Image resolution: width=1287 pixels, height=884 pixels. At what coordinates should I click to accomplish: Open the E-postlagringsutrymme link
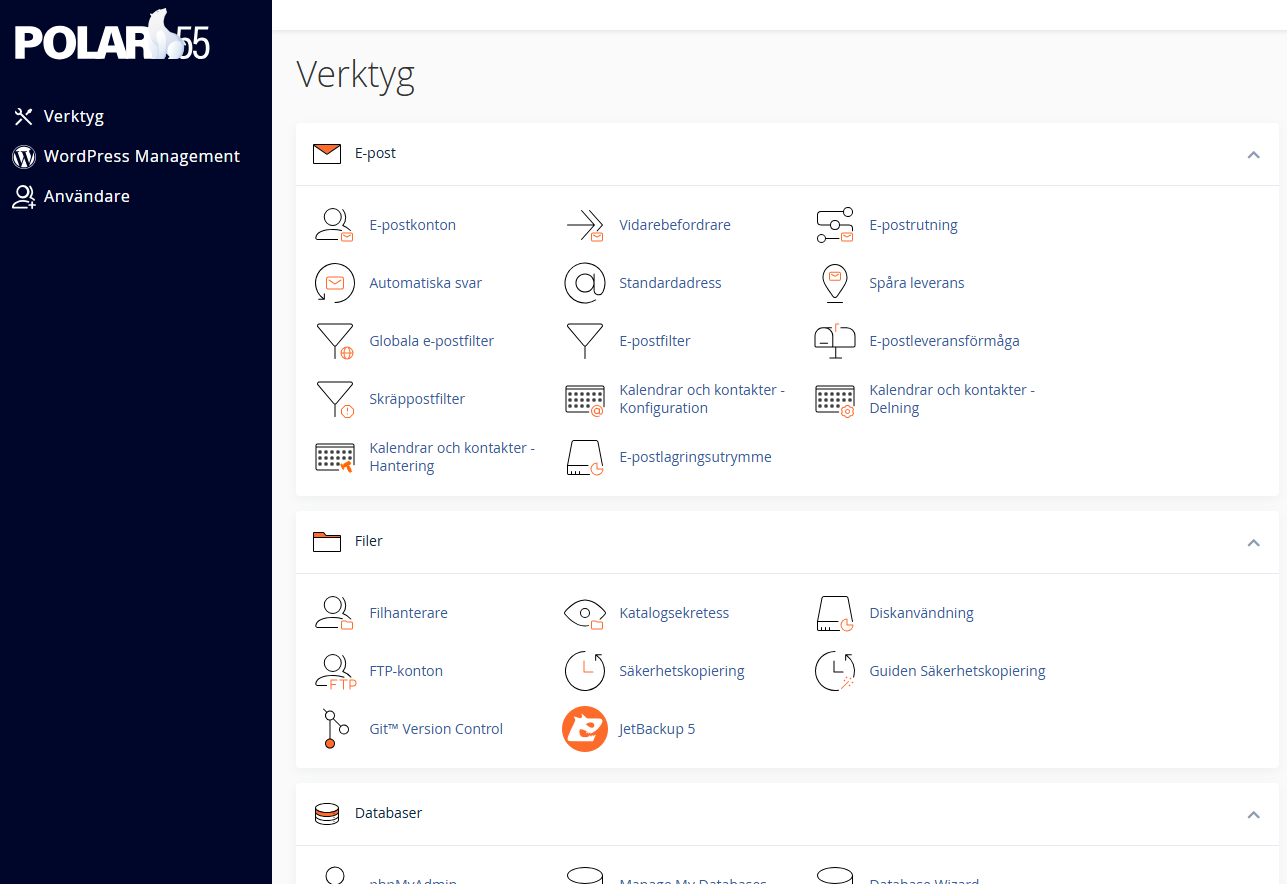pyautogui.click(x=695, y=457)
